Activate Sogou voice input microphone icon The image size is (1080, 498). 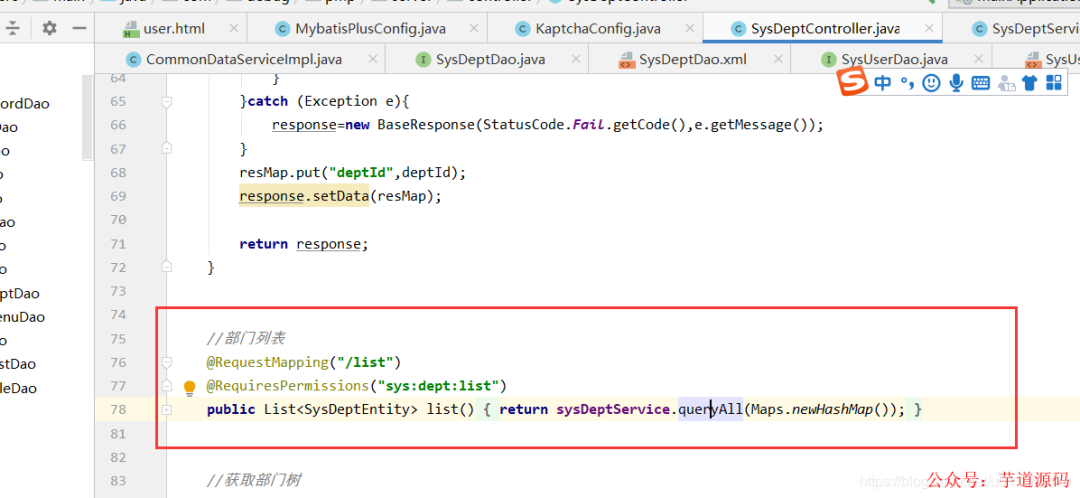click(956, 83)
